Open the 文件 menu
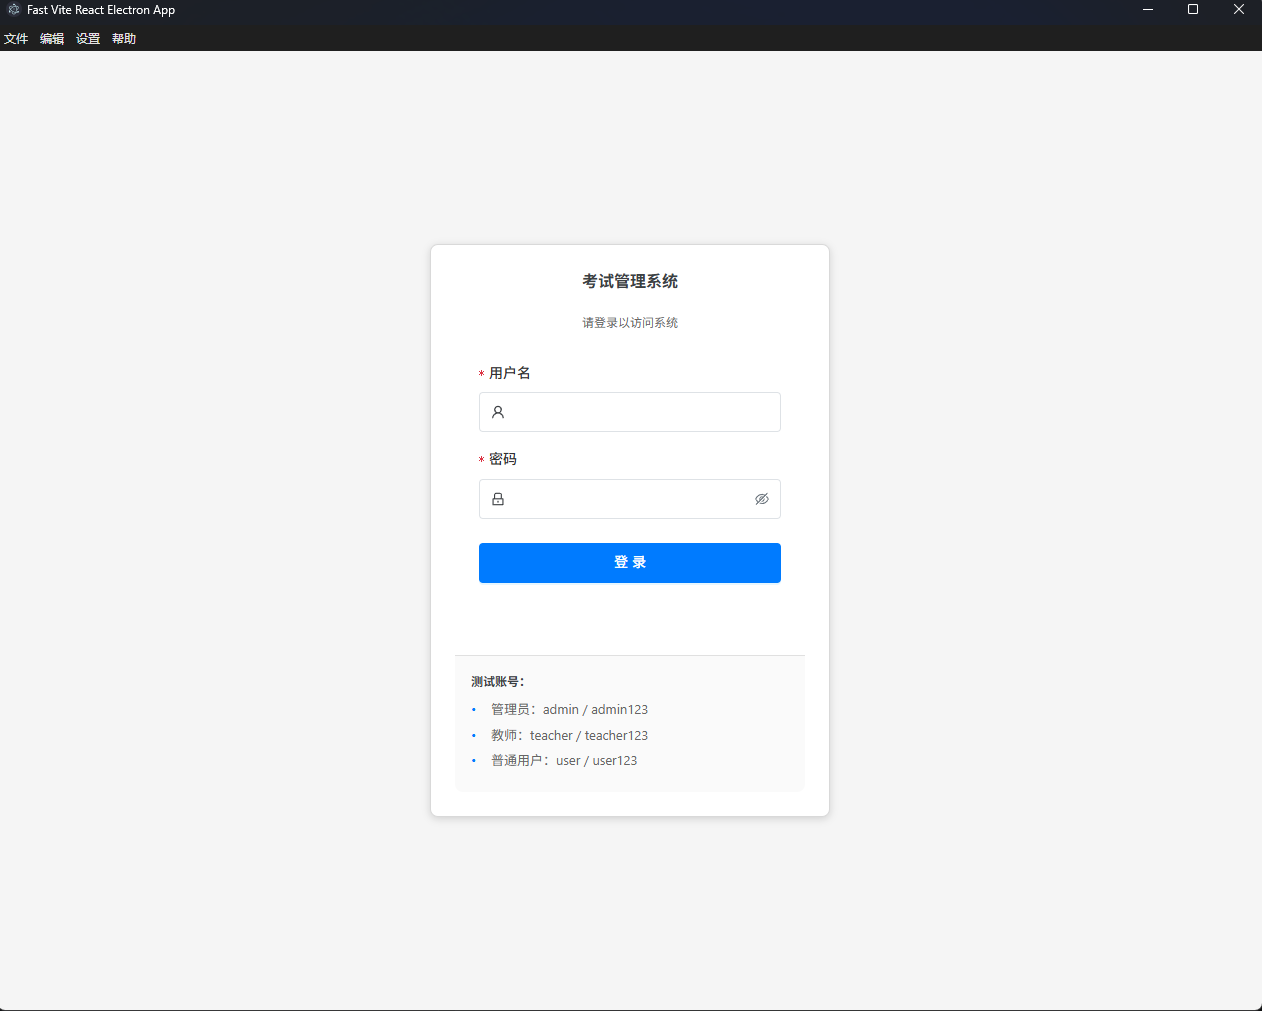This screenshot has height=1011, width=1262. coord(16,39)
